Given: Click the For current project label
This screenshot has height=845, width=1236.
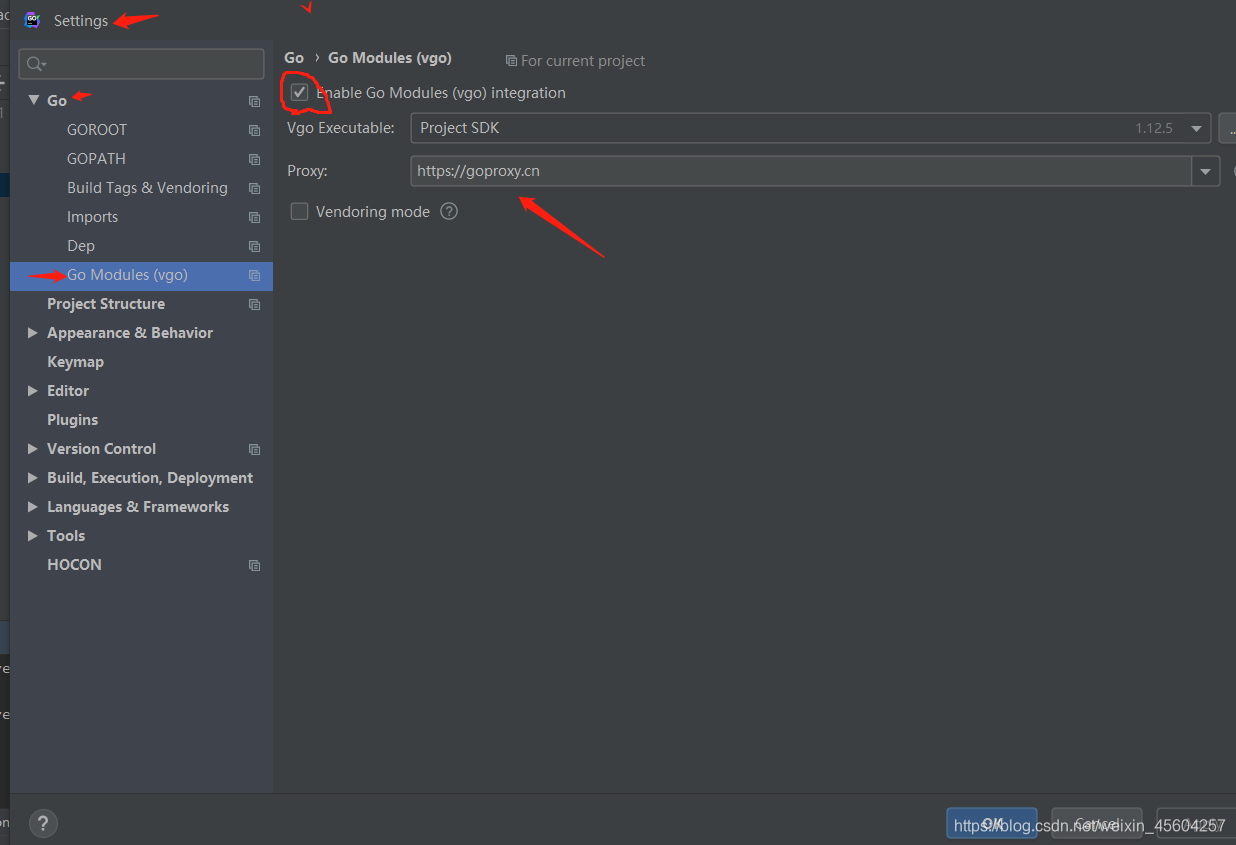Looking at the screenshot, I should tap(583, 61).
